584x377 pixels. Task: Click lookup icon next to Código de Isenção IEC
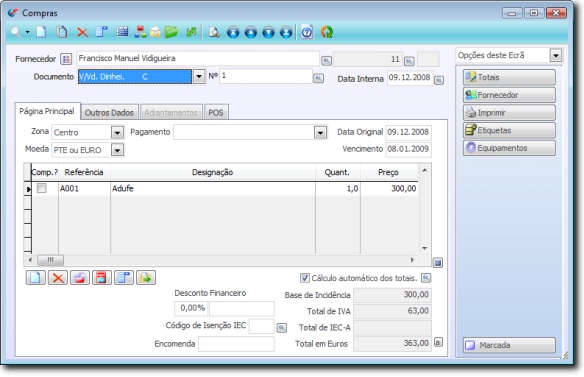[282, 328]
